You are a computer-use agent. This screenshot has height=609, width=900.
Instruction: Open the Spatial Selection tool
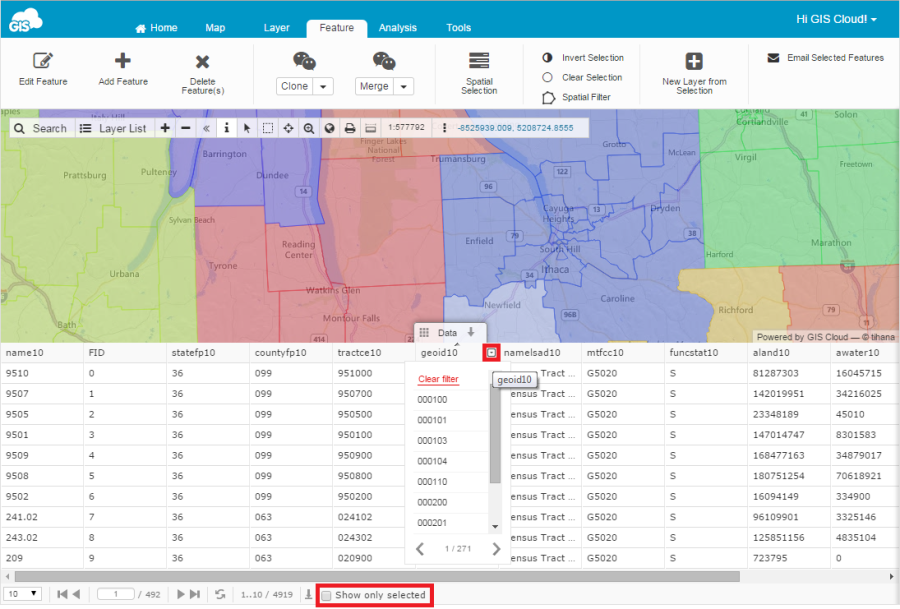479,62
